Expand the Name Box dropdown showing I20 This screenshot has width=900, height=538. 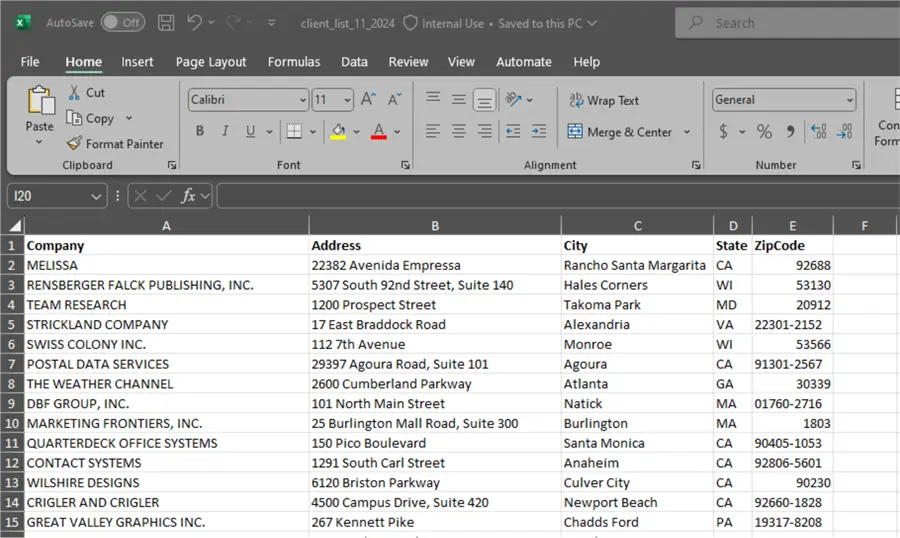pos(96,196)
